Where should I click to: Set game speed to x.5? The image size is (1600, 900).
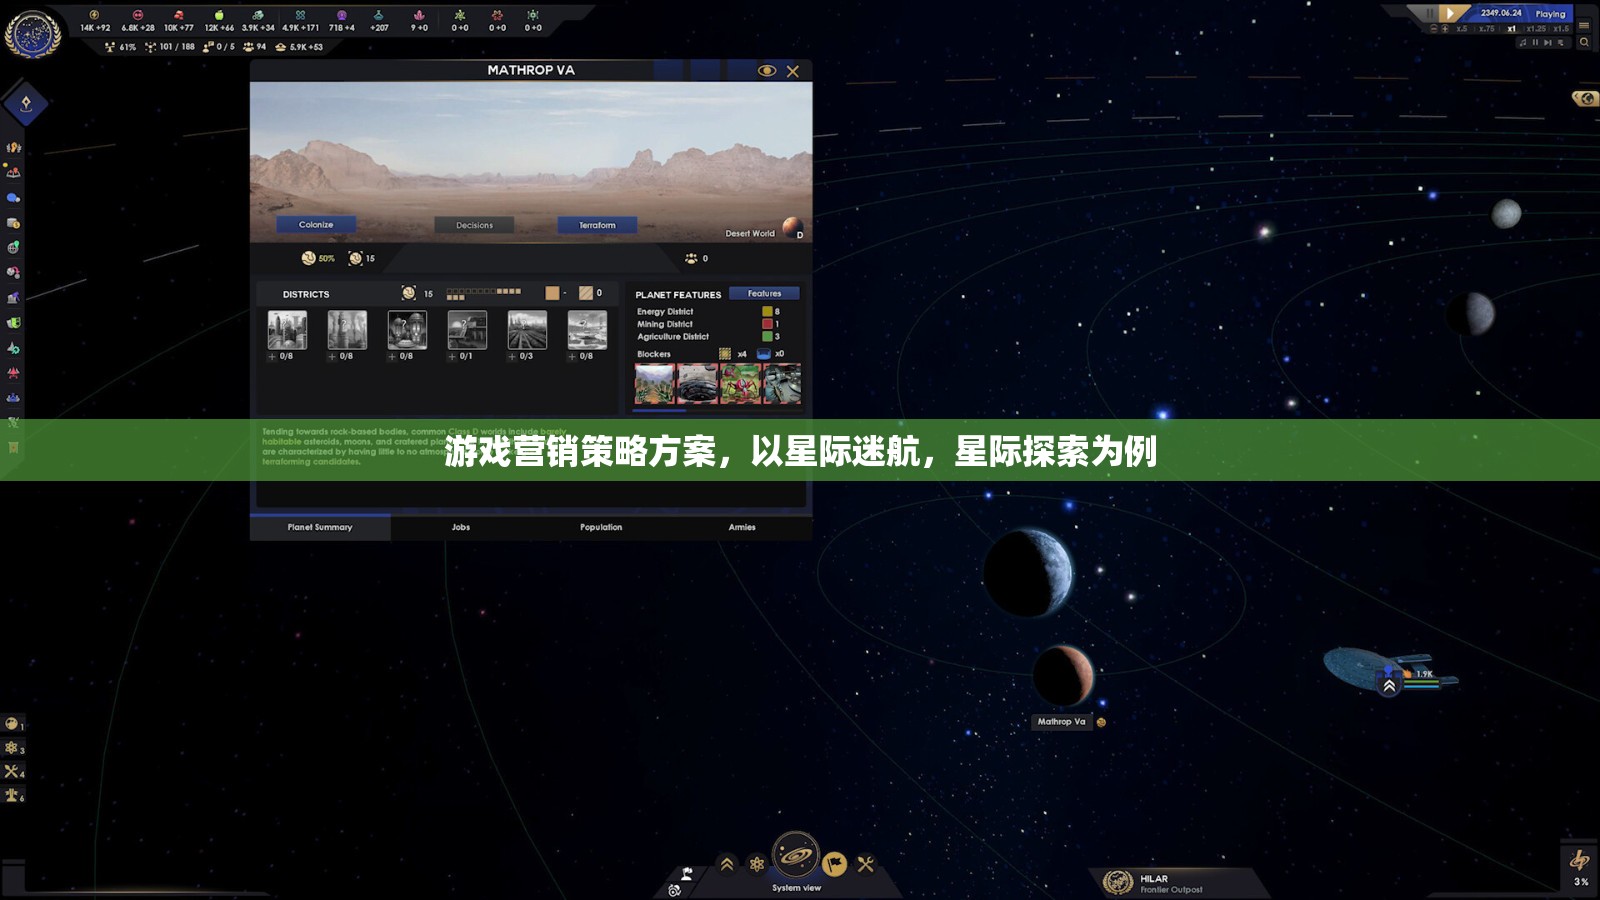pyautogui.click(x=1462, y=29)
